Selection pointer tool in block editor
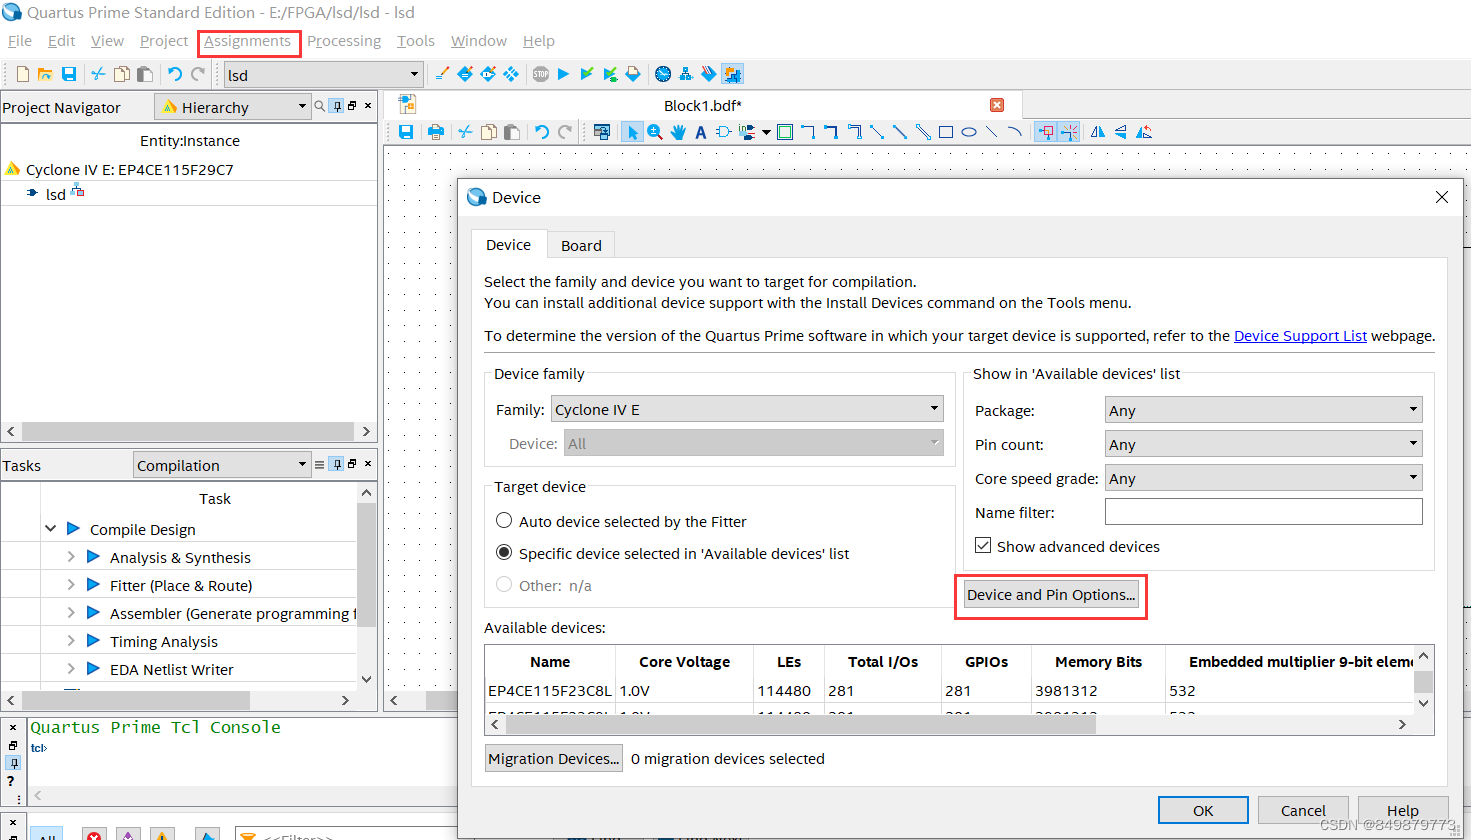Viewport: 1471px width, 840px height. point(632,132)
